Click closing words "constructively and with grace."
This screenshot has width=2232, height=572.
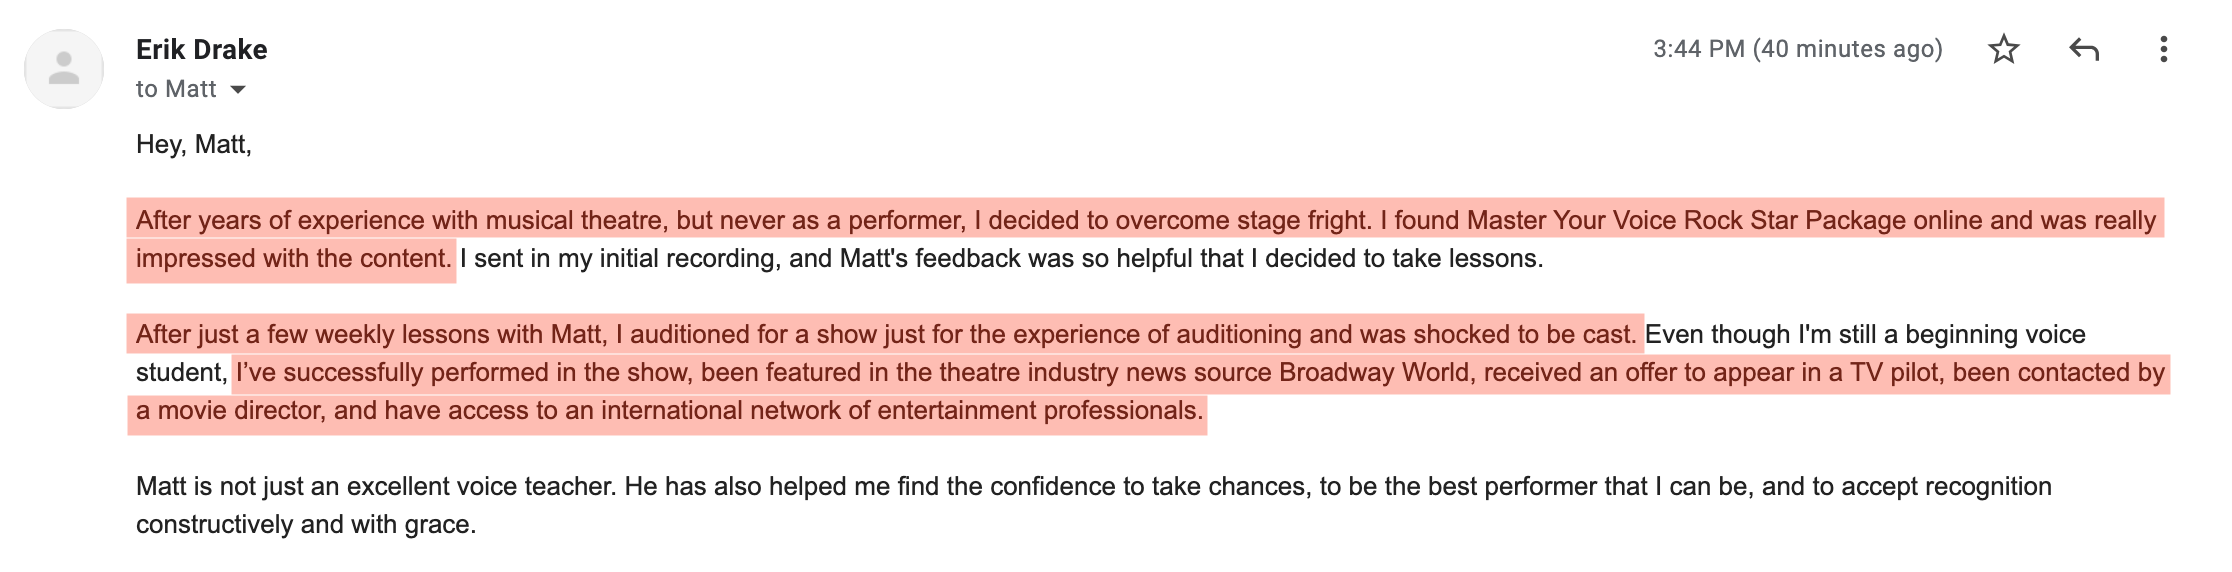[x=306, y=524]
